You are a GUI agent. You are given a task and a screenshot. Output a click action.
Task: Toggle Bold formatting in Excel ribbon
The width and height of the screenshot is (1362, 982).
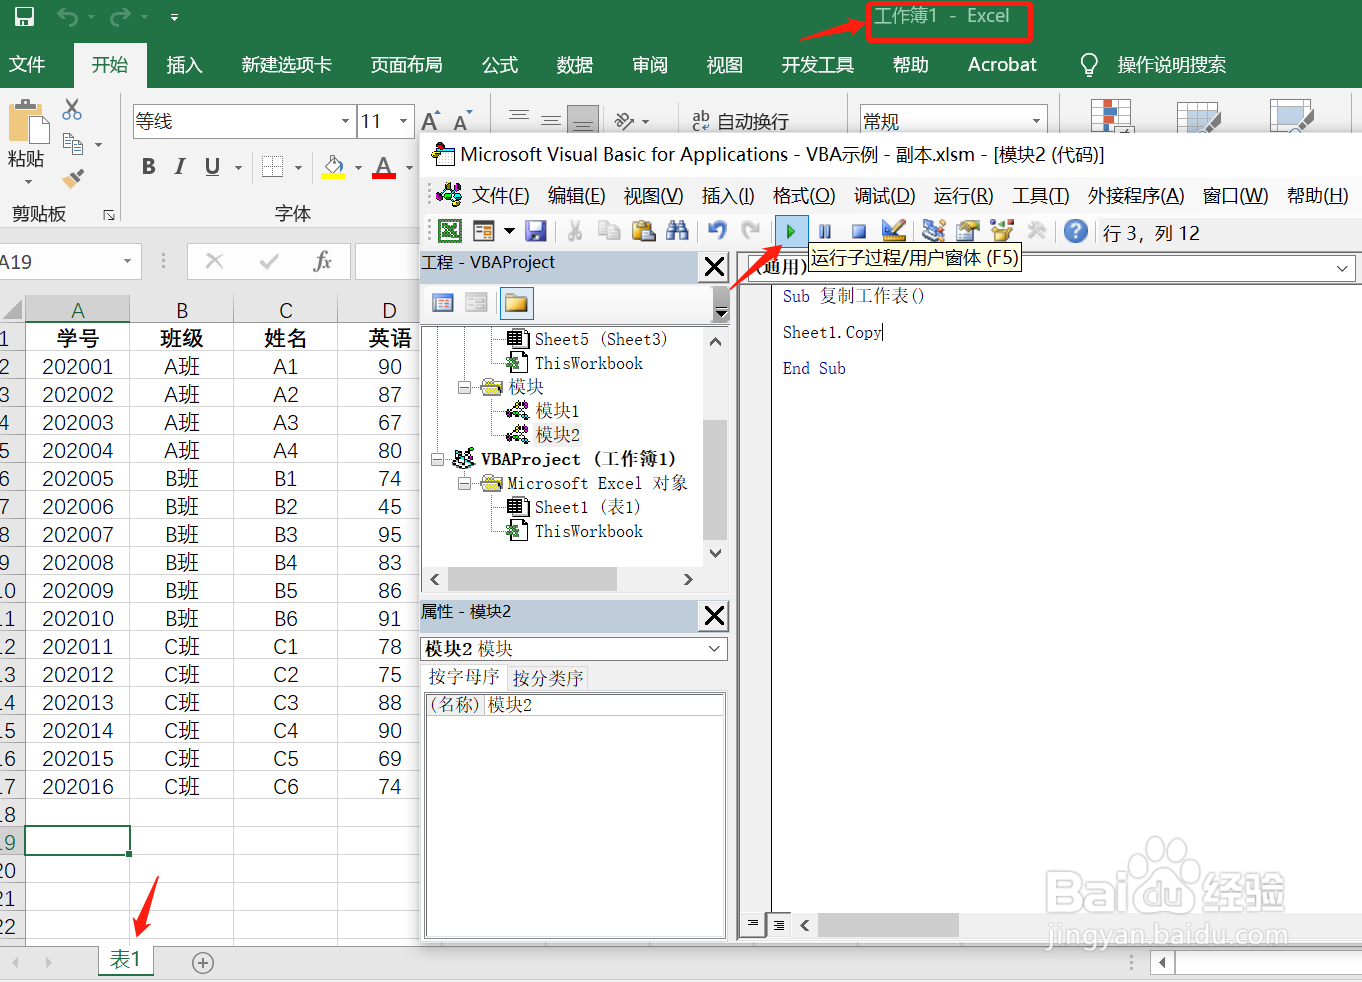point(149,167)
